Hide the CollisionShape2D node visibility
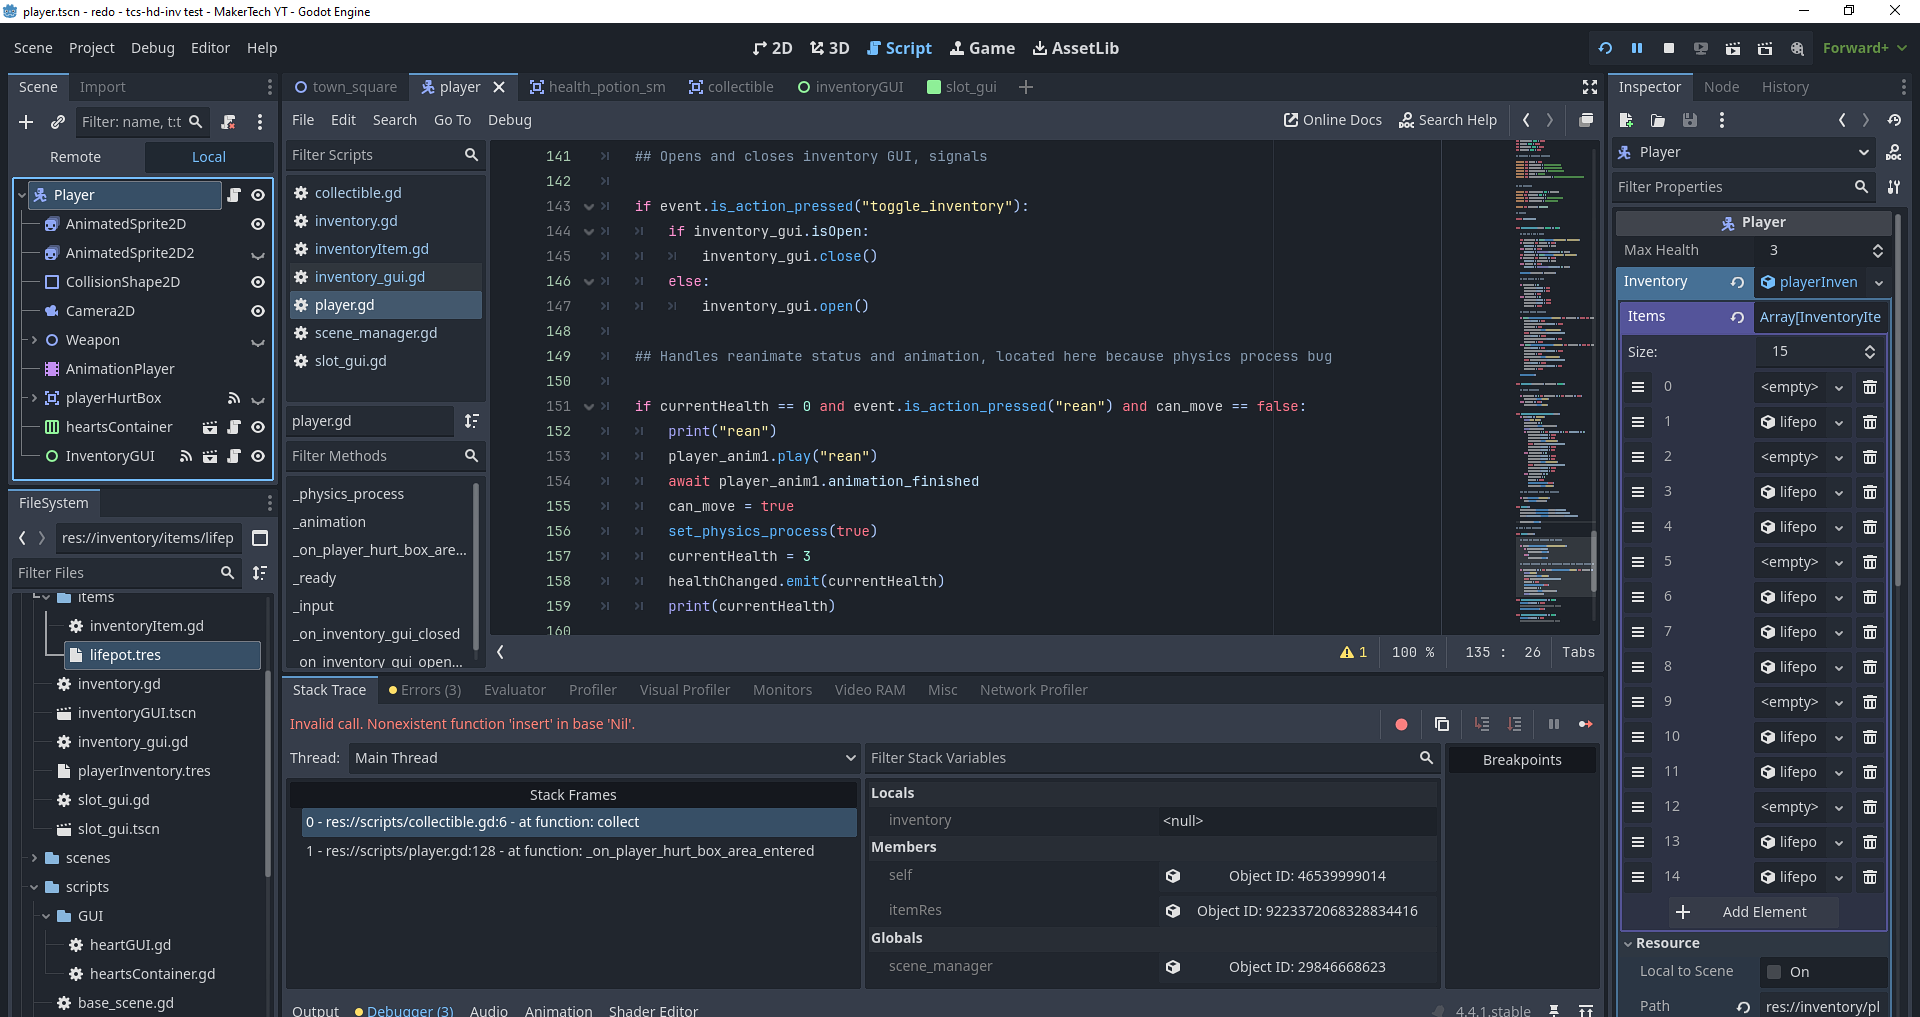Image resolution: width=1920 pixels, height=1017 pixels. (x=257, y=282)
